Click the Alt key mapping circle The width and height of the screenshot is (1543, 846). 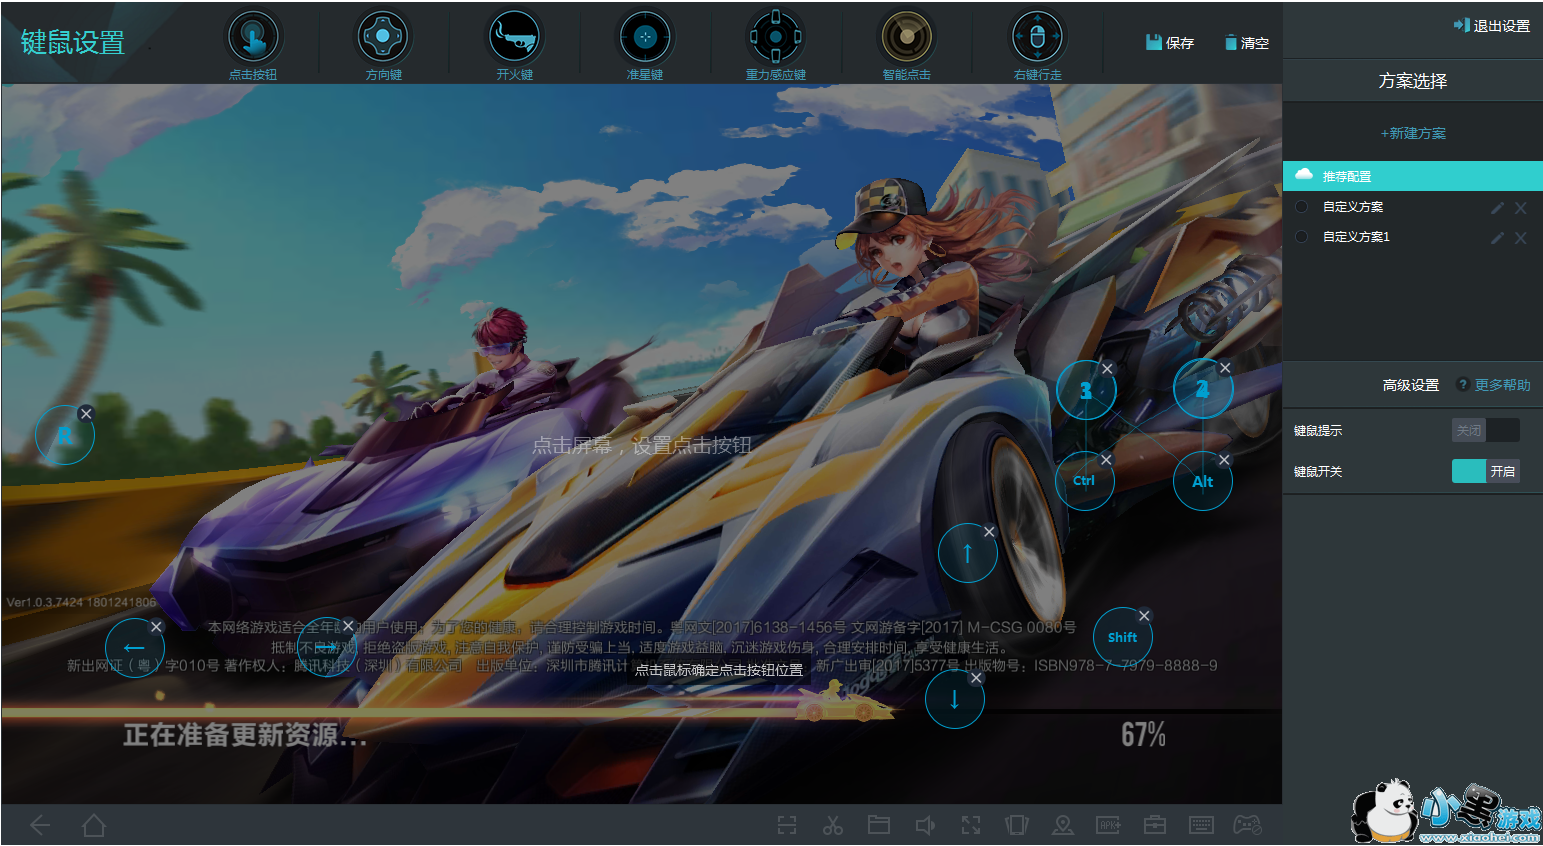coord(1203,481)
